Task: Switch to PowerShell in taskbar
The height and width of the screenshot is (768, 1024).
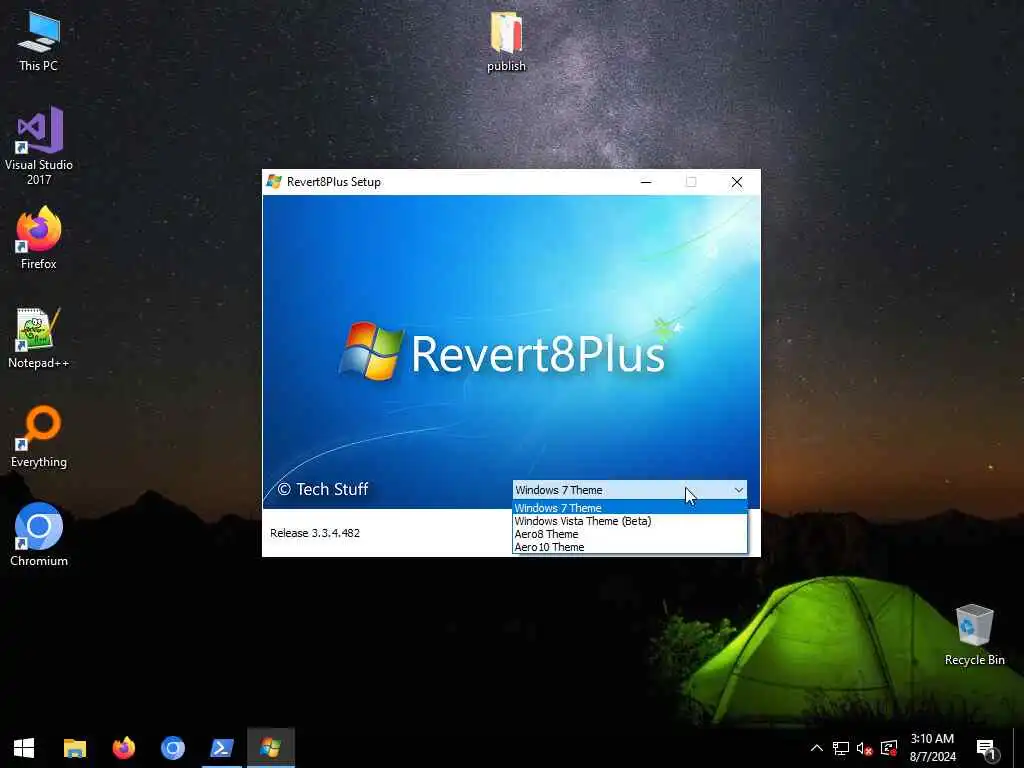Action: coord(221,748)
